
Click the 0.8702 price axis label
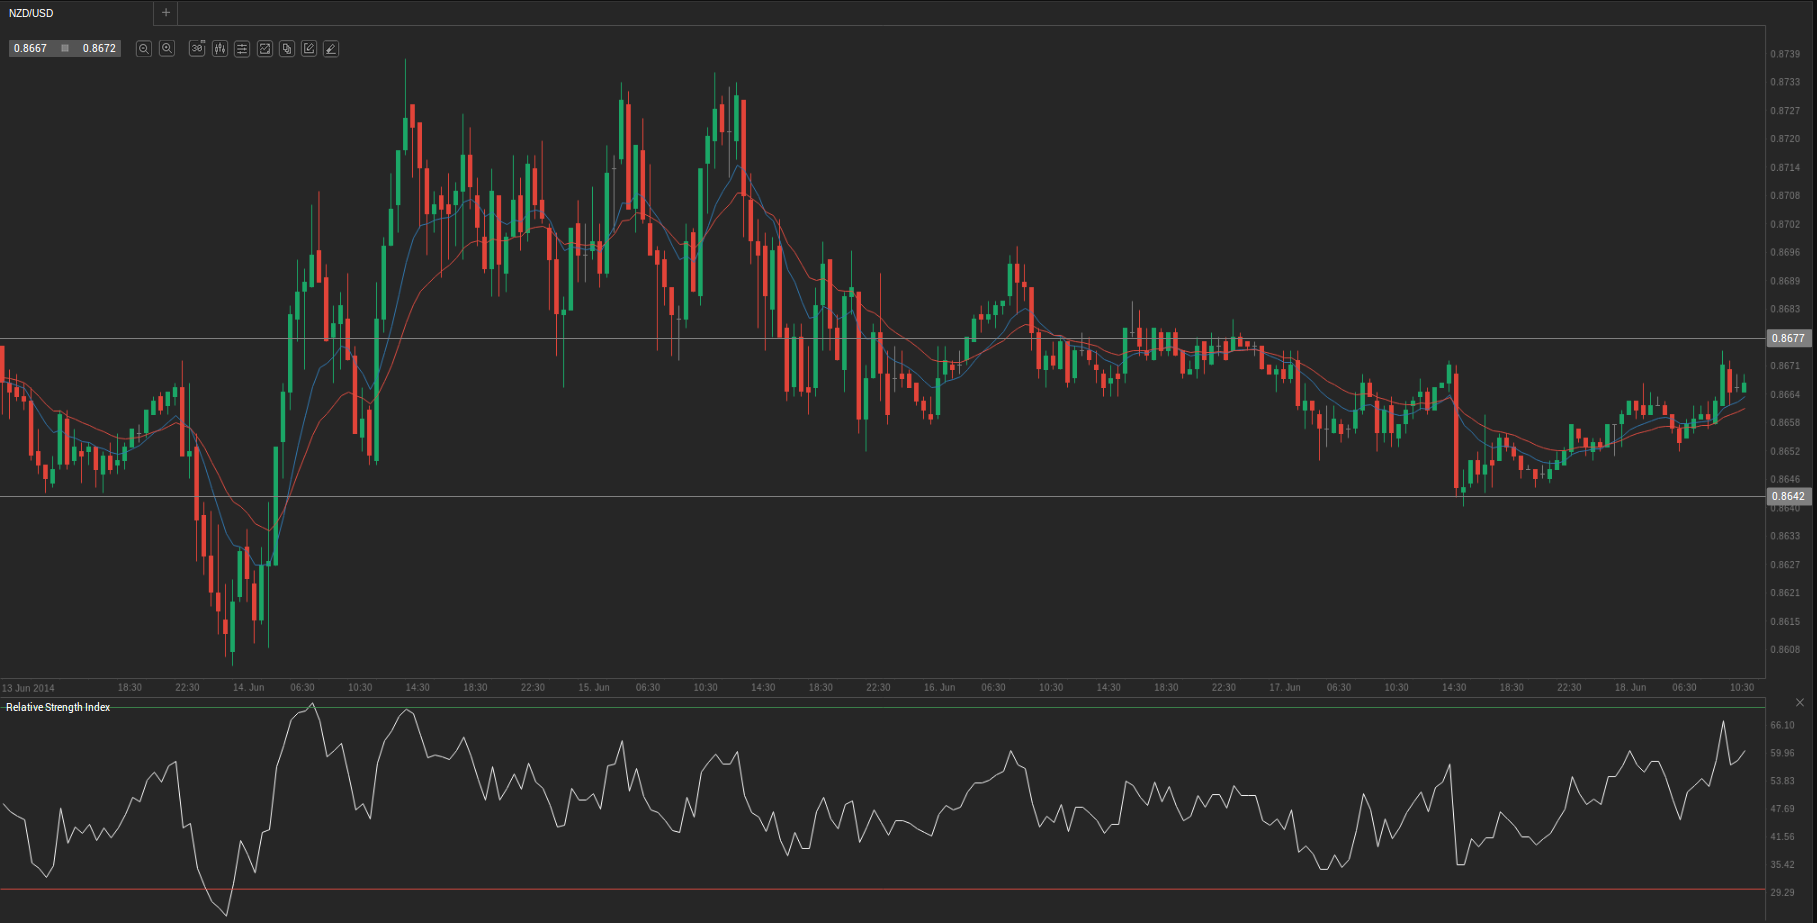[x=1785, y=225]
